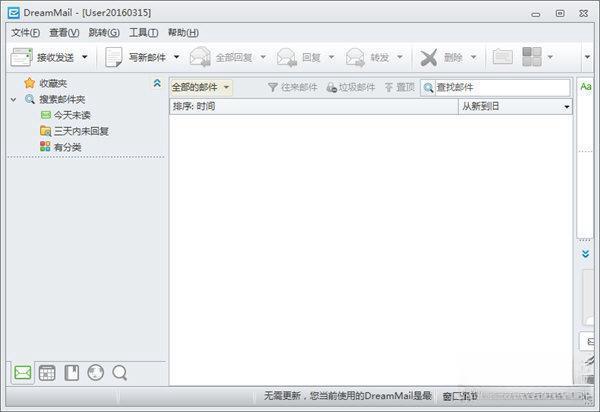
Task: Click the Reply All envelope icon
Action: [x=200, y=57]
